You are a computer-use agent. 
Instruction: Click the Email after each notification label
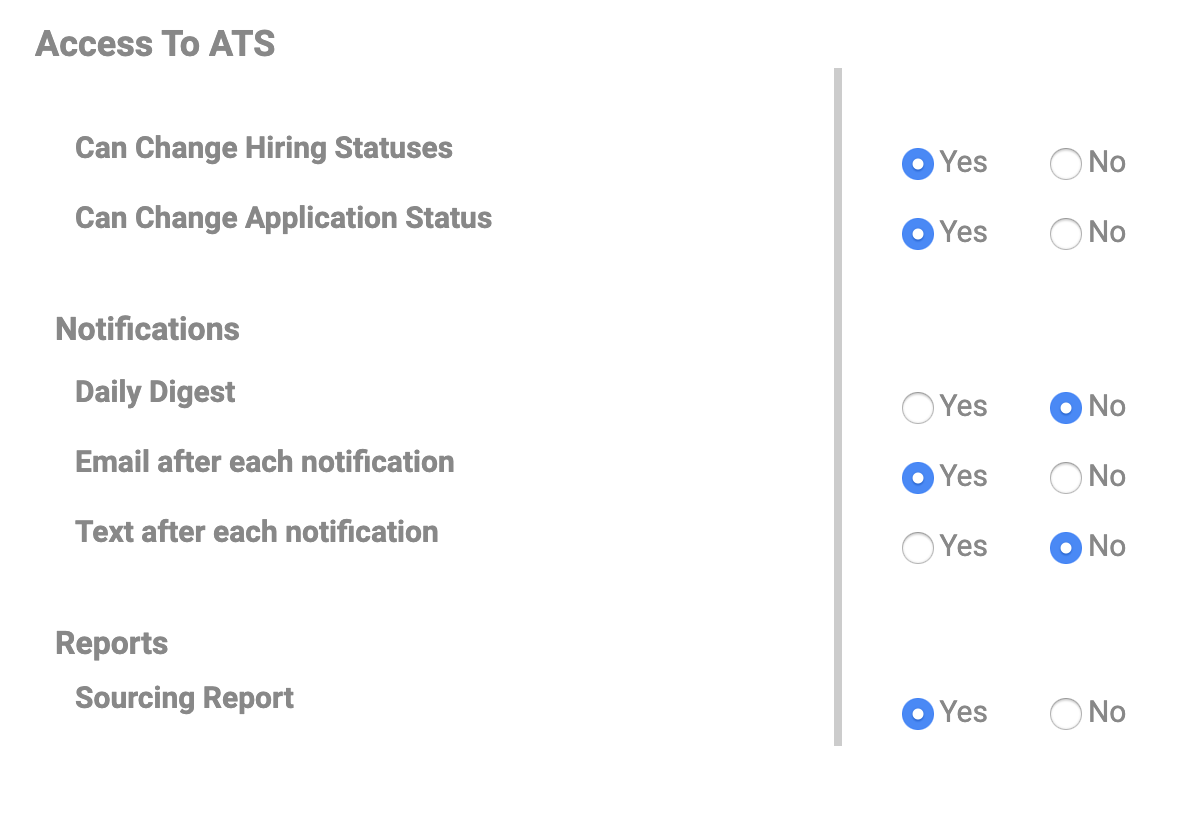pyautogui.click(x=264, y=462)
